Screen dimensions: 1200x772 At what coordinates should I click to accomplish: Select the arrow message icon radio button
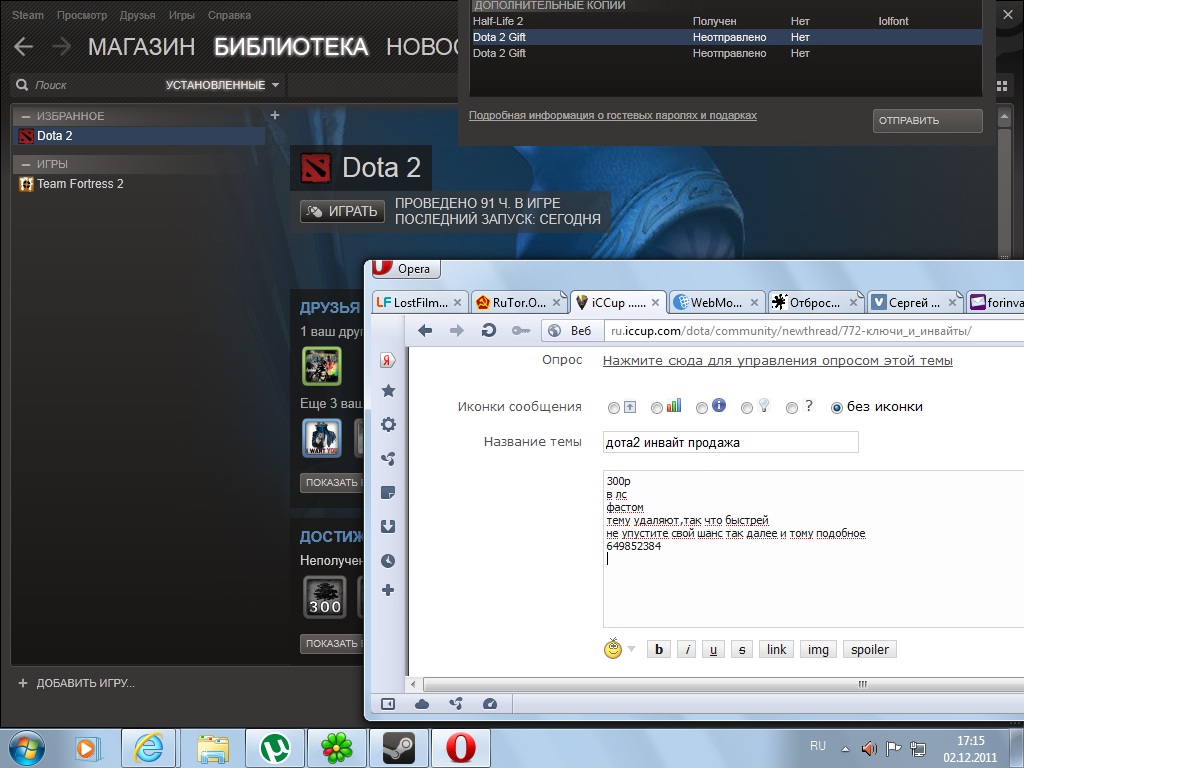click(x=614, y=408)
